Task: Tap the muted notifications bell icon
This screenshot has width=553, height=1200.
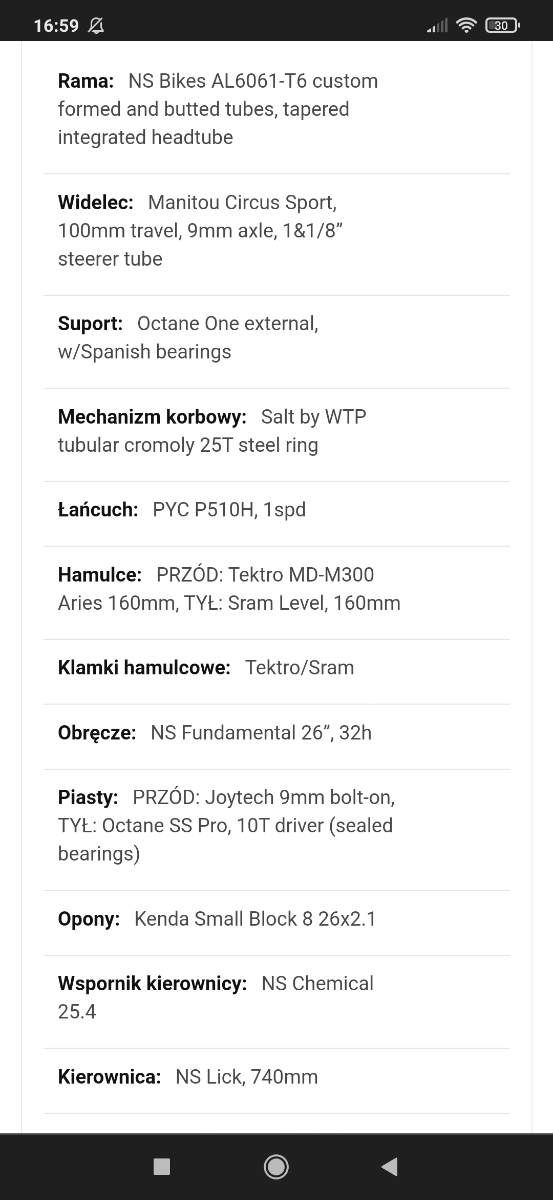Action: [x=96, y=26]
